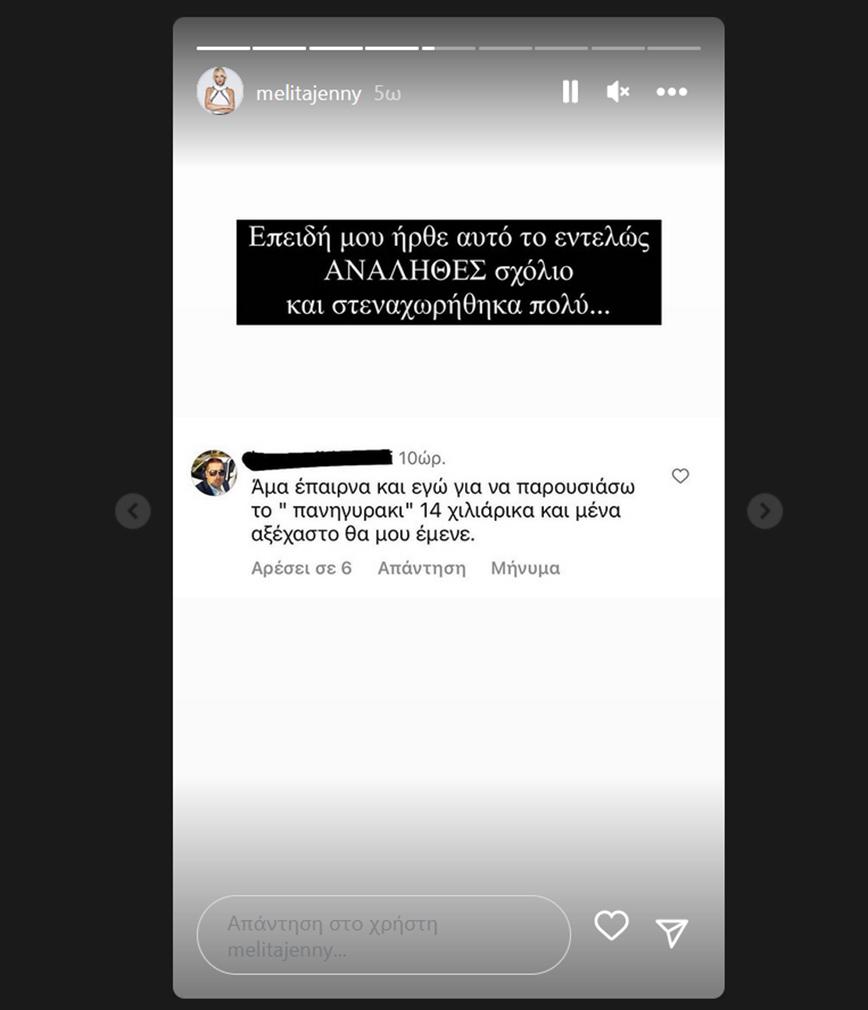Unmute the story audio

(x=618, y=91)
